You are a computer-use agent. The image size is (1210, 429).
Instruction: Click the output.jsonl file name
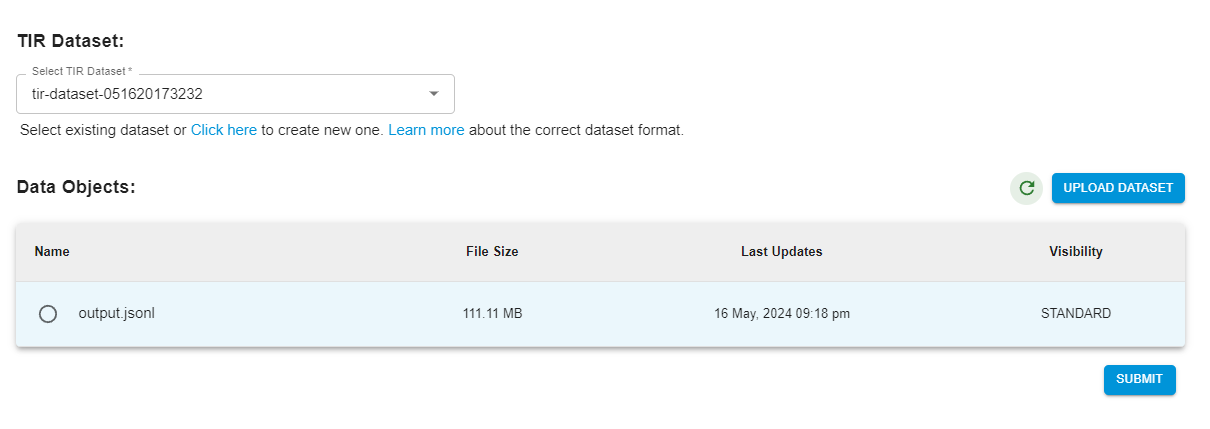click(x=116, y=313)
